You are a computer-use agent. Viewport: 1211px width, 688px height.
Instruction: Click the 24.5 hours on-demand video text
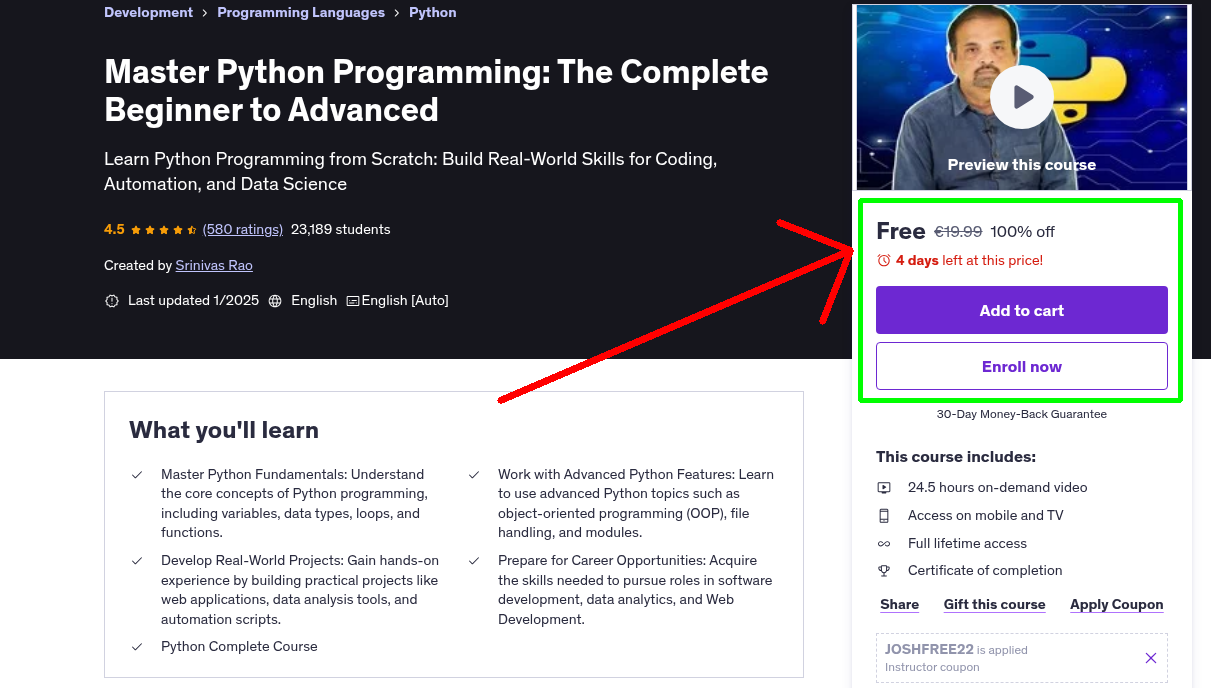pyautogui.click(x=997, y=488)
